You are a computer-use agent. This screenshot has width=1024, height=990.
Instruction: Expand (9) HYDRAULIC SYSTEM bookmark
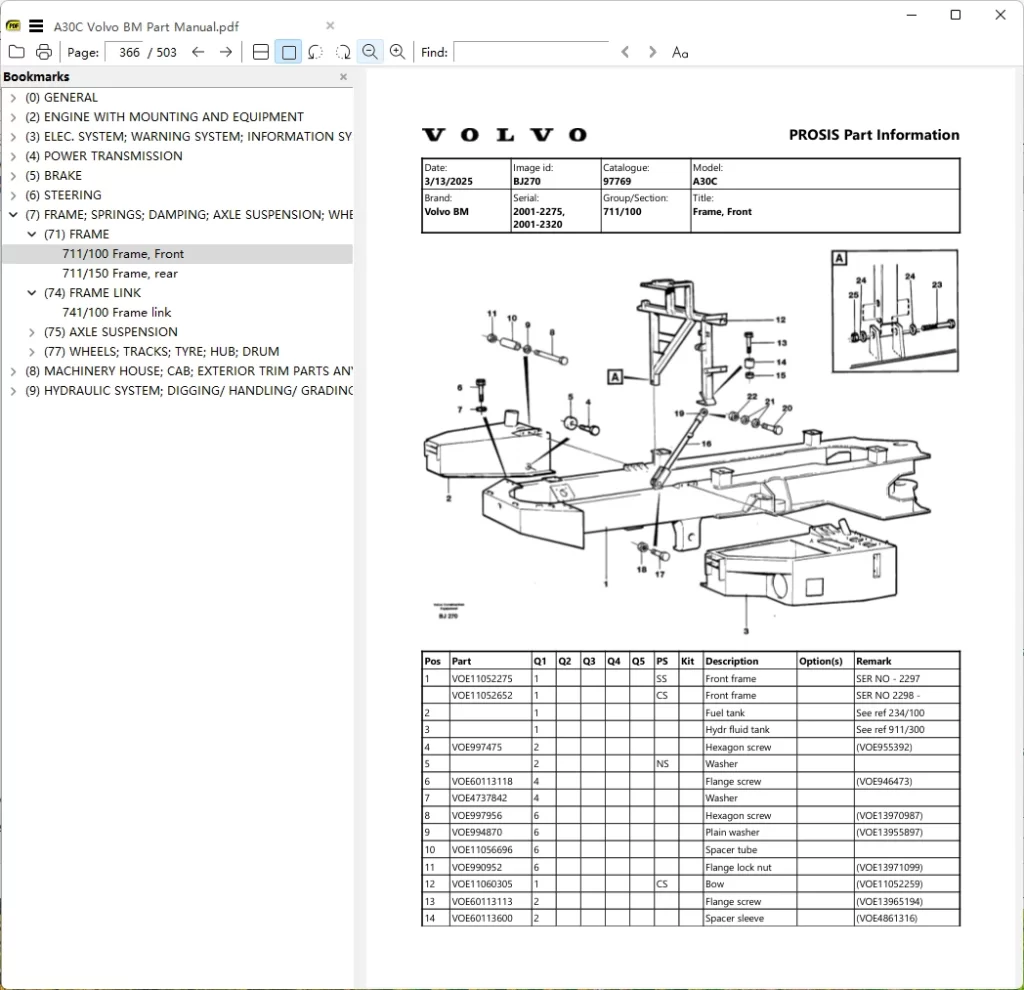tap(13, 391)
